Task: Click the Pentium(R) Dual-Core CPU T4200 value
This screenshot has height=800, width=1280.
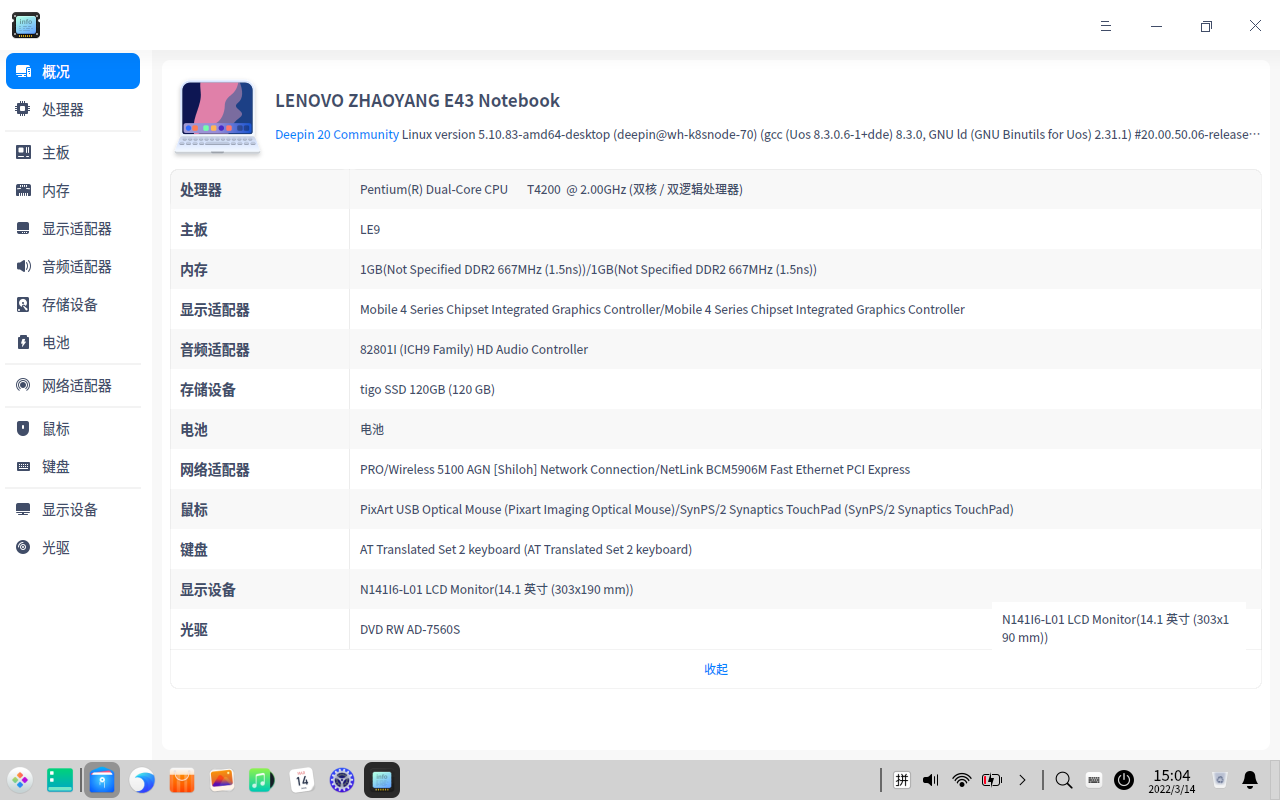Action: [x=551, y=189]
